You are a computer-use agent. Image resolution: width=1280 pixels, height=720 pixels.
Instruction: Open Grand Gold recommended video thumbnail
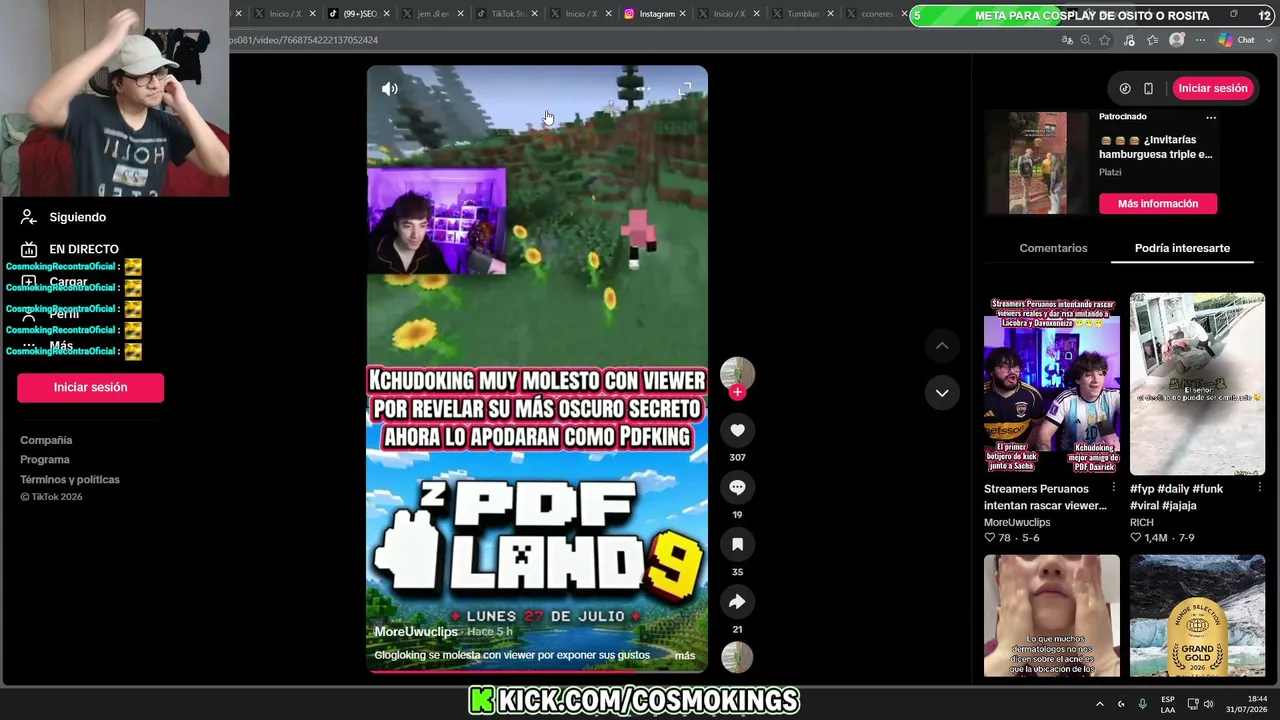tap(1197, 616)
